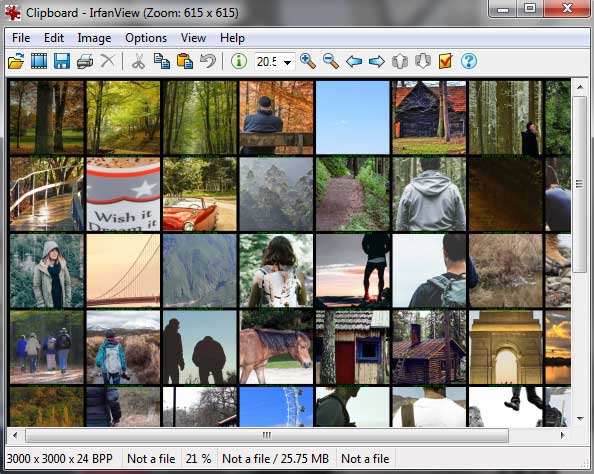Click the Copy icon in toolbar
Screen dimensions: 594x474
[162, 61]
